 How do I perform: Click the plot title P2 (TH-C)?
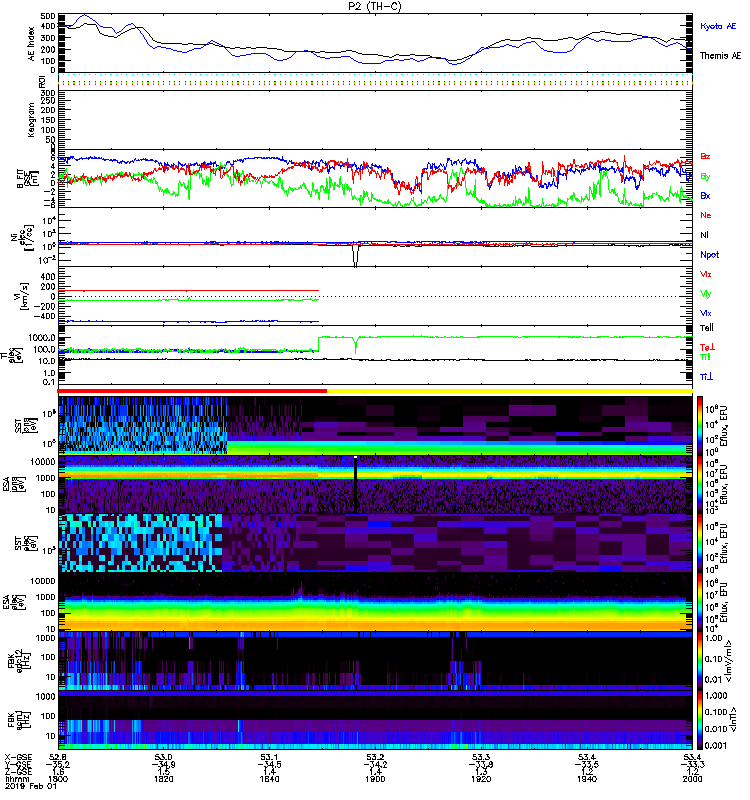[x=374, y=6]
